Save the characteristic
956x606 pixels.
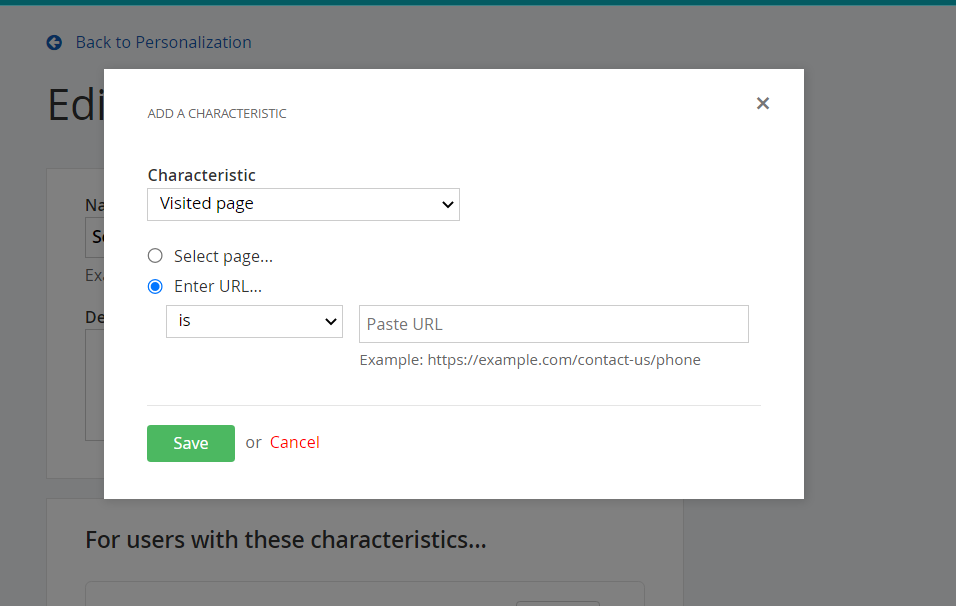[x=191, y=443]
